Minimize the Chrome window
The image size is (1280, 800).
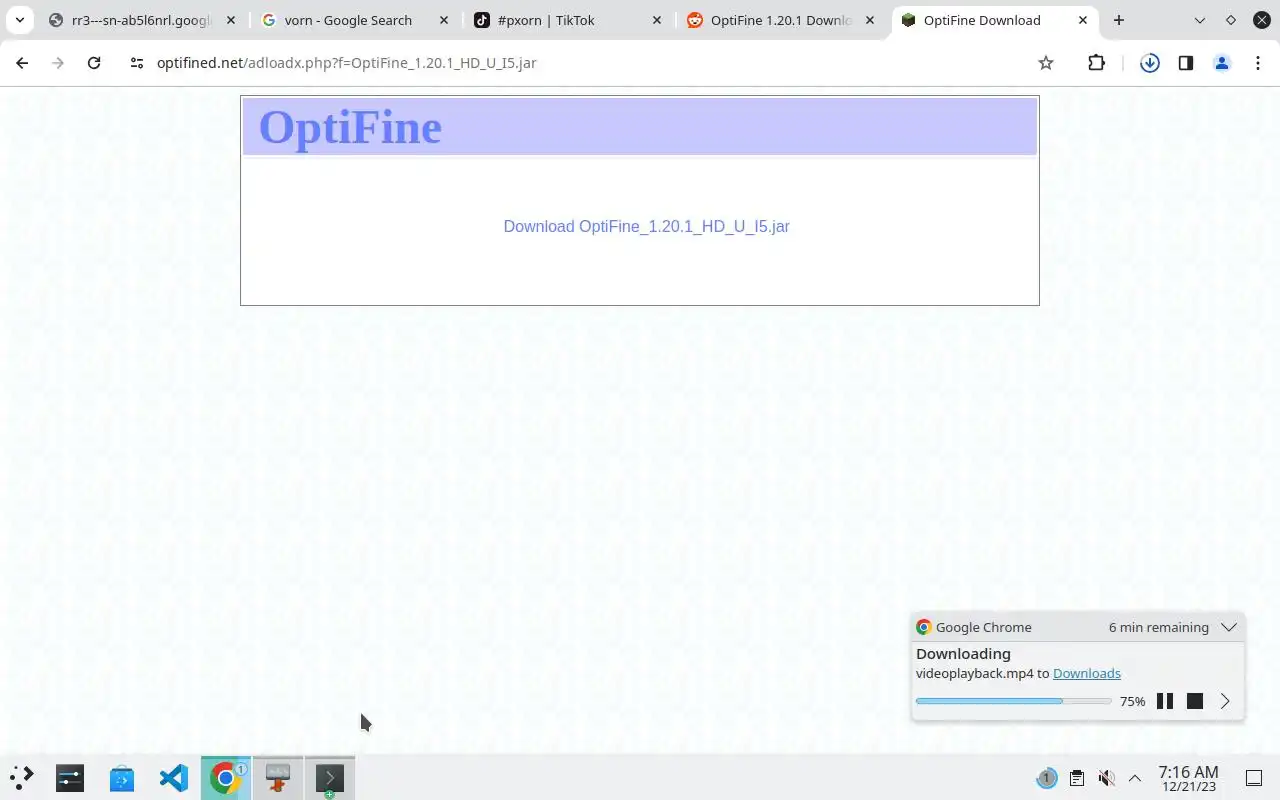1200,20
